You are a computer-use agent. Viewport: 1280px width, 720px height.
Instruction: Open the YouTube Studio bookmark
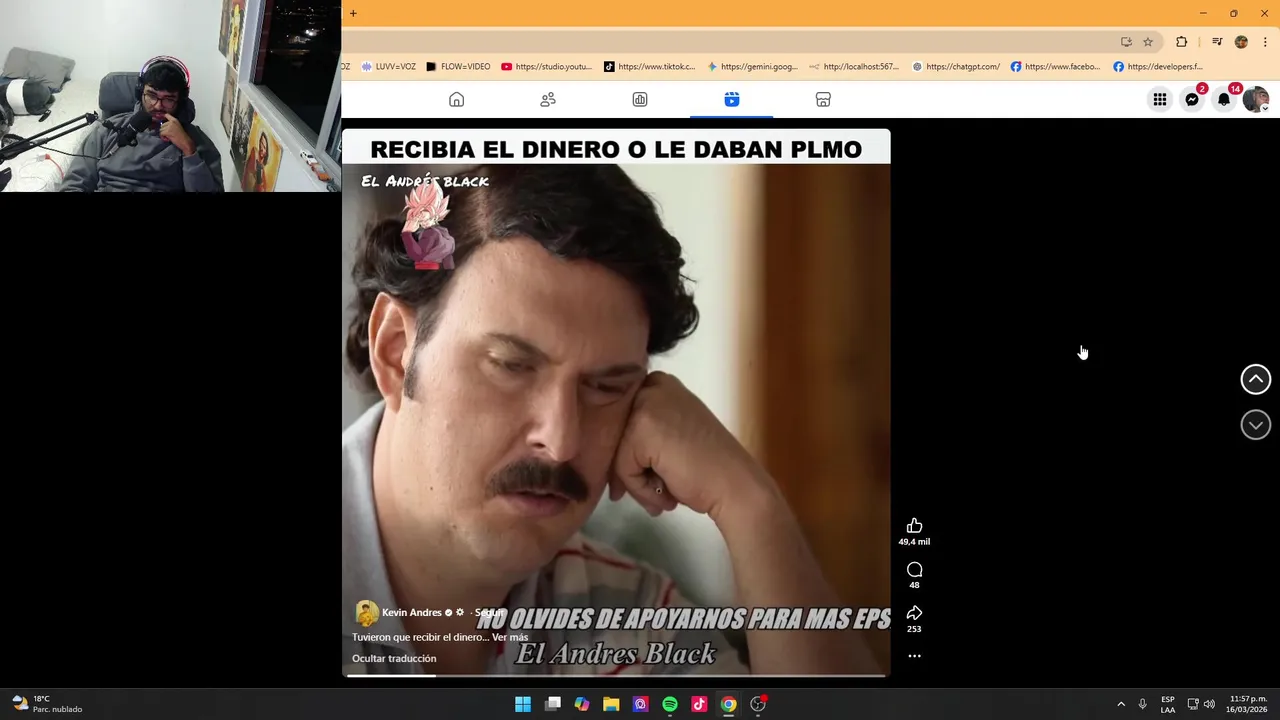tap(547, 67)
